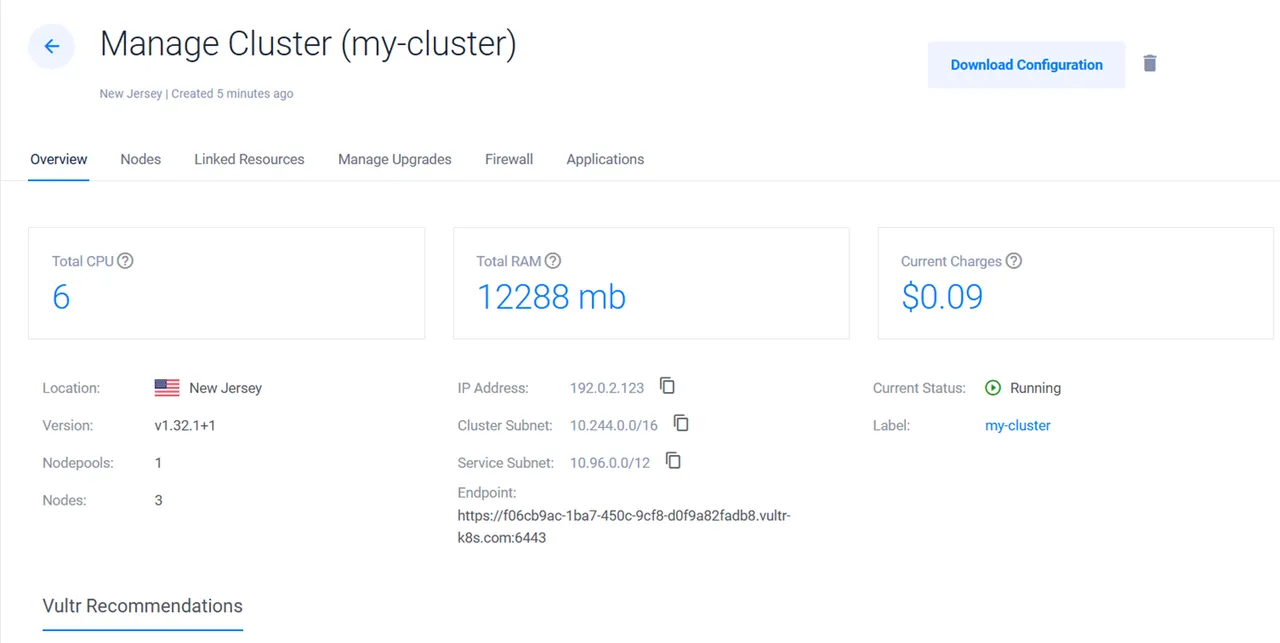Copy the Cluster Subnet value
The width and height of the screenshot is (1280, 643).
(681, 423)
